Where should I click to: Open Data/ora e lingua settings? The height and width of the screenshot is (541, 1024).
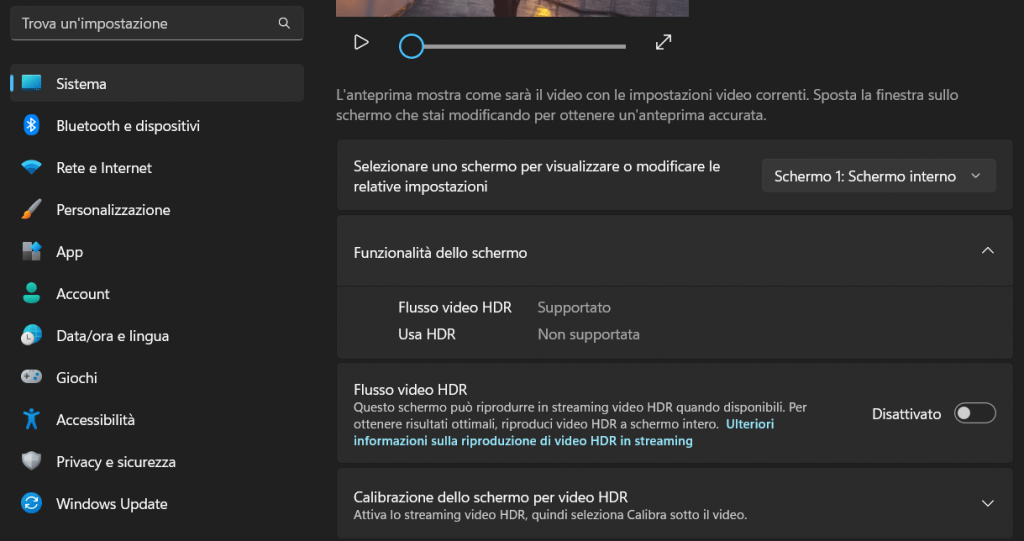pos(112,336)
